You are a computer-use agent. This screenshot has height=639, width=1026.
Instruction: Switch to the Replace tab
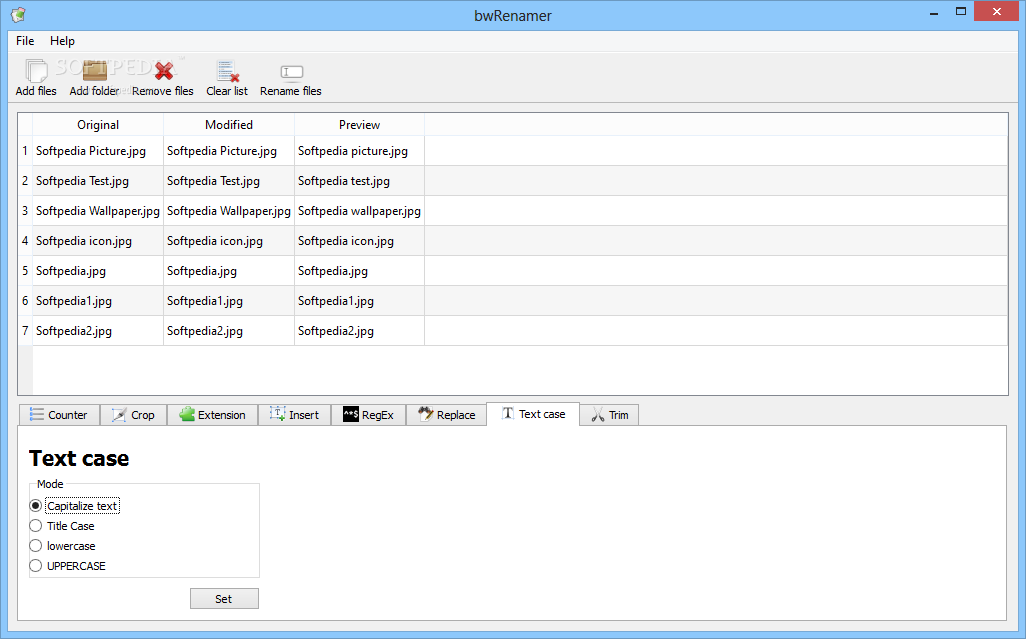click(x=446, y=415)
